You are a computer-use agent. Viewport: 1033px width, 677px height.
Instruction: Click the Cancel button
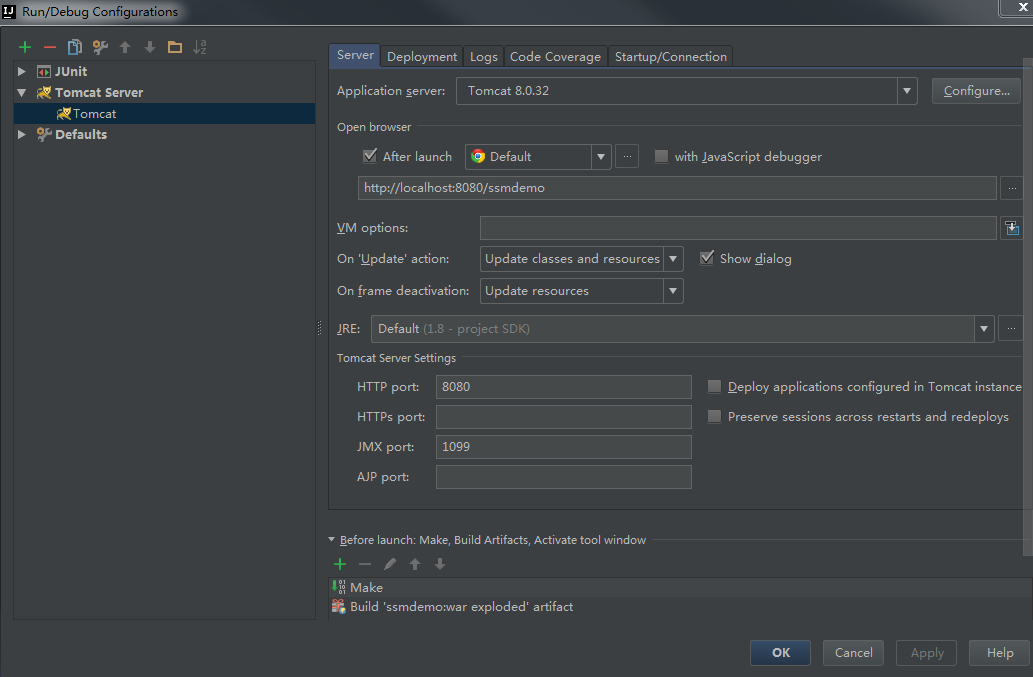coord(854,653)
